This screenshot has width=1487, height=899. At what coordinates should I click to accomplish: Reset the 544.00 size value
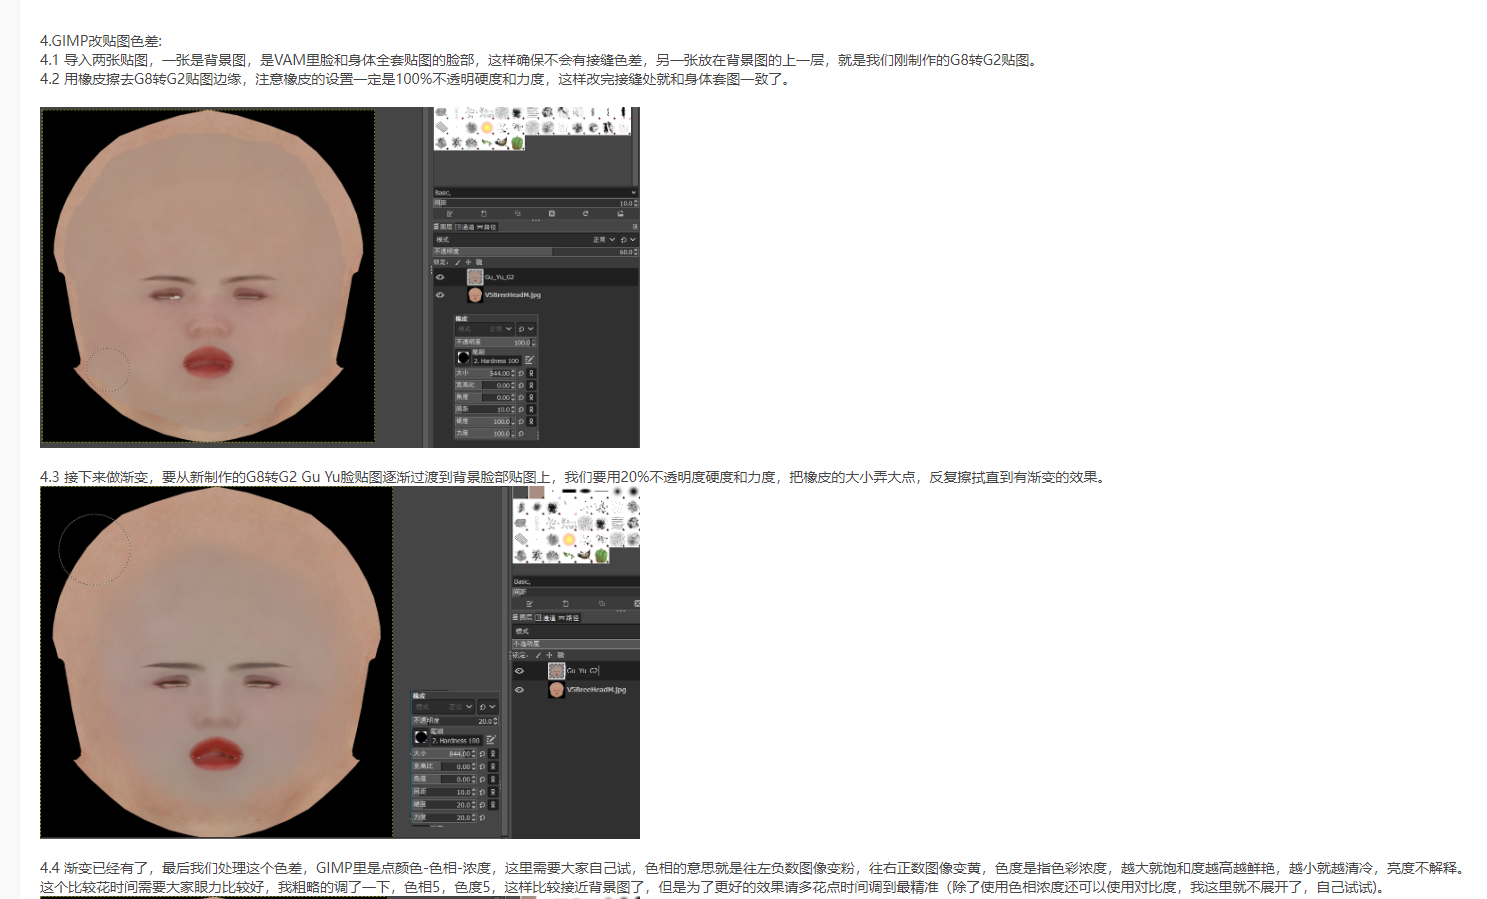point(521,373)
